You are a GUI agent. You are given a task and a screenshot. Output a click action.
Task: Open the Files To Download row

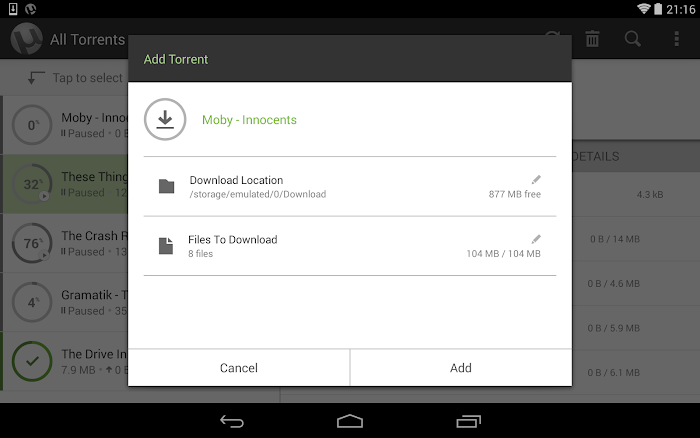(x=350, y=246)
